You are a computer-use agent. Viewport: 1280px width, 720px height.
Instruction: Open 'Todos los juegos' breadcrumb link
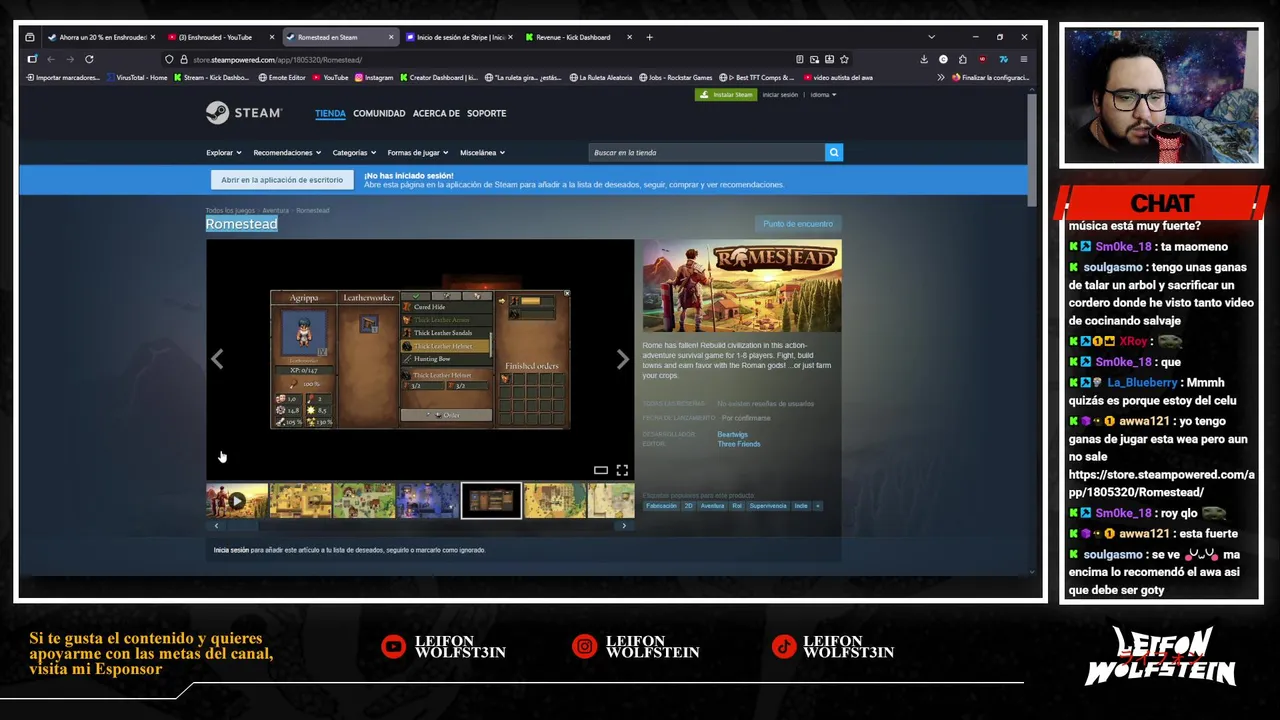(x=229, y=210)
